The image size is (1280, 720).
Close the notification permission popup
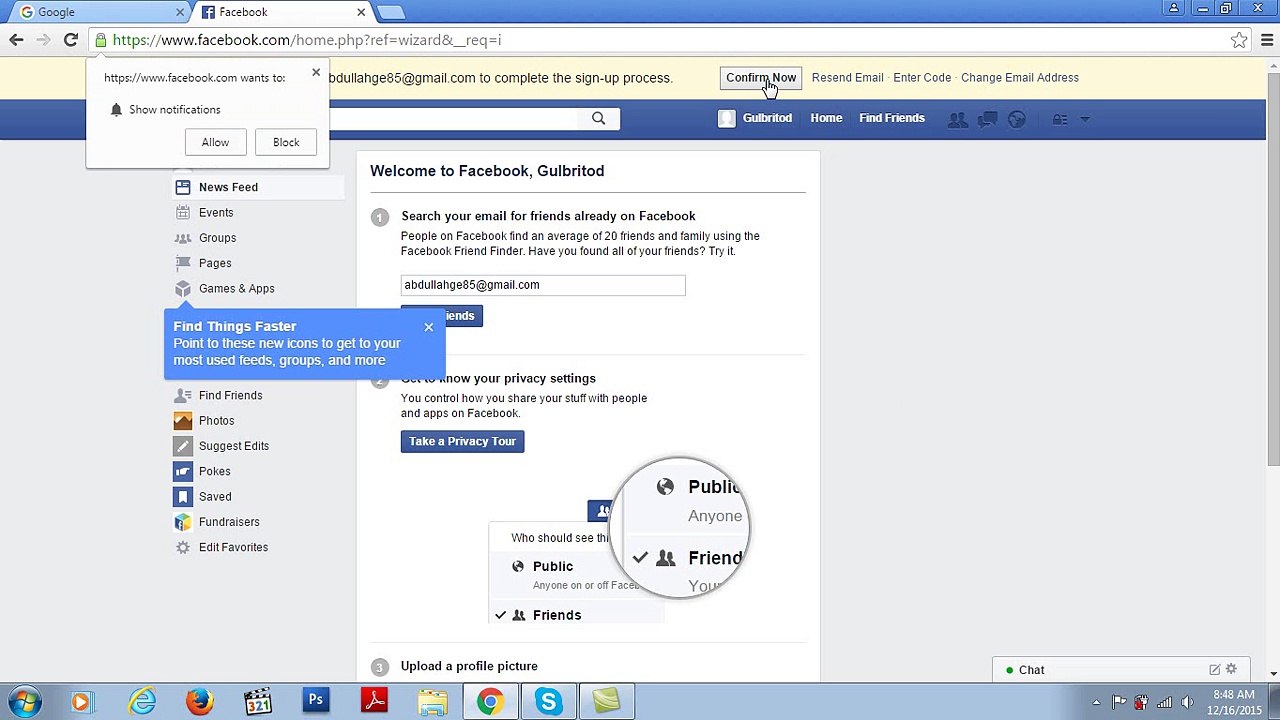(x=316, y=72)
